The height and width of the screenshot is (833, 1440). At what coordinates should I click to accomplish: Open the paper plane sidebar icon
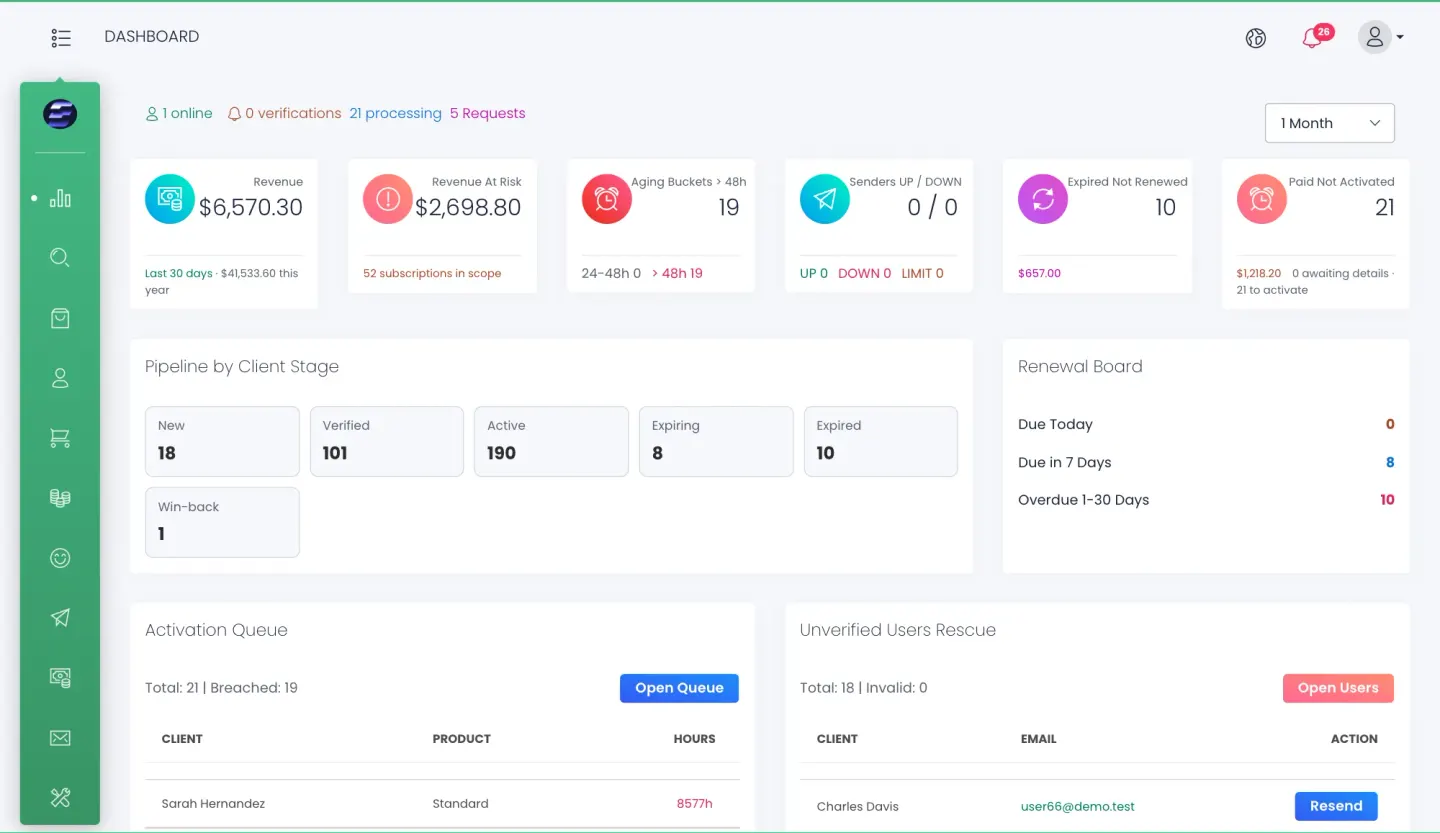tap(60, 618)
